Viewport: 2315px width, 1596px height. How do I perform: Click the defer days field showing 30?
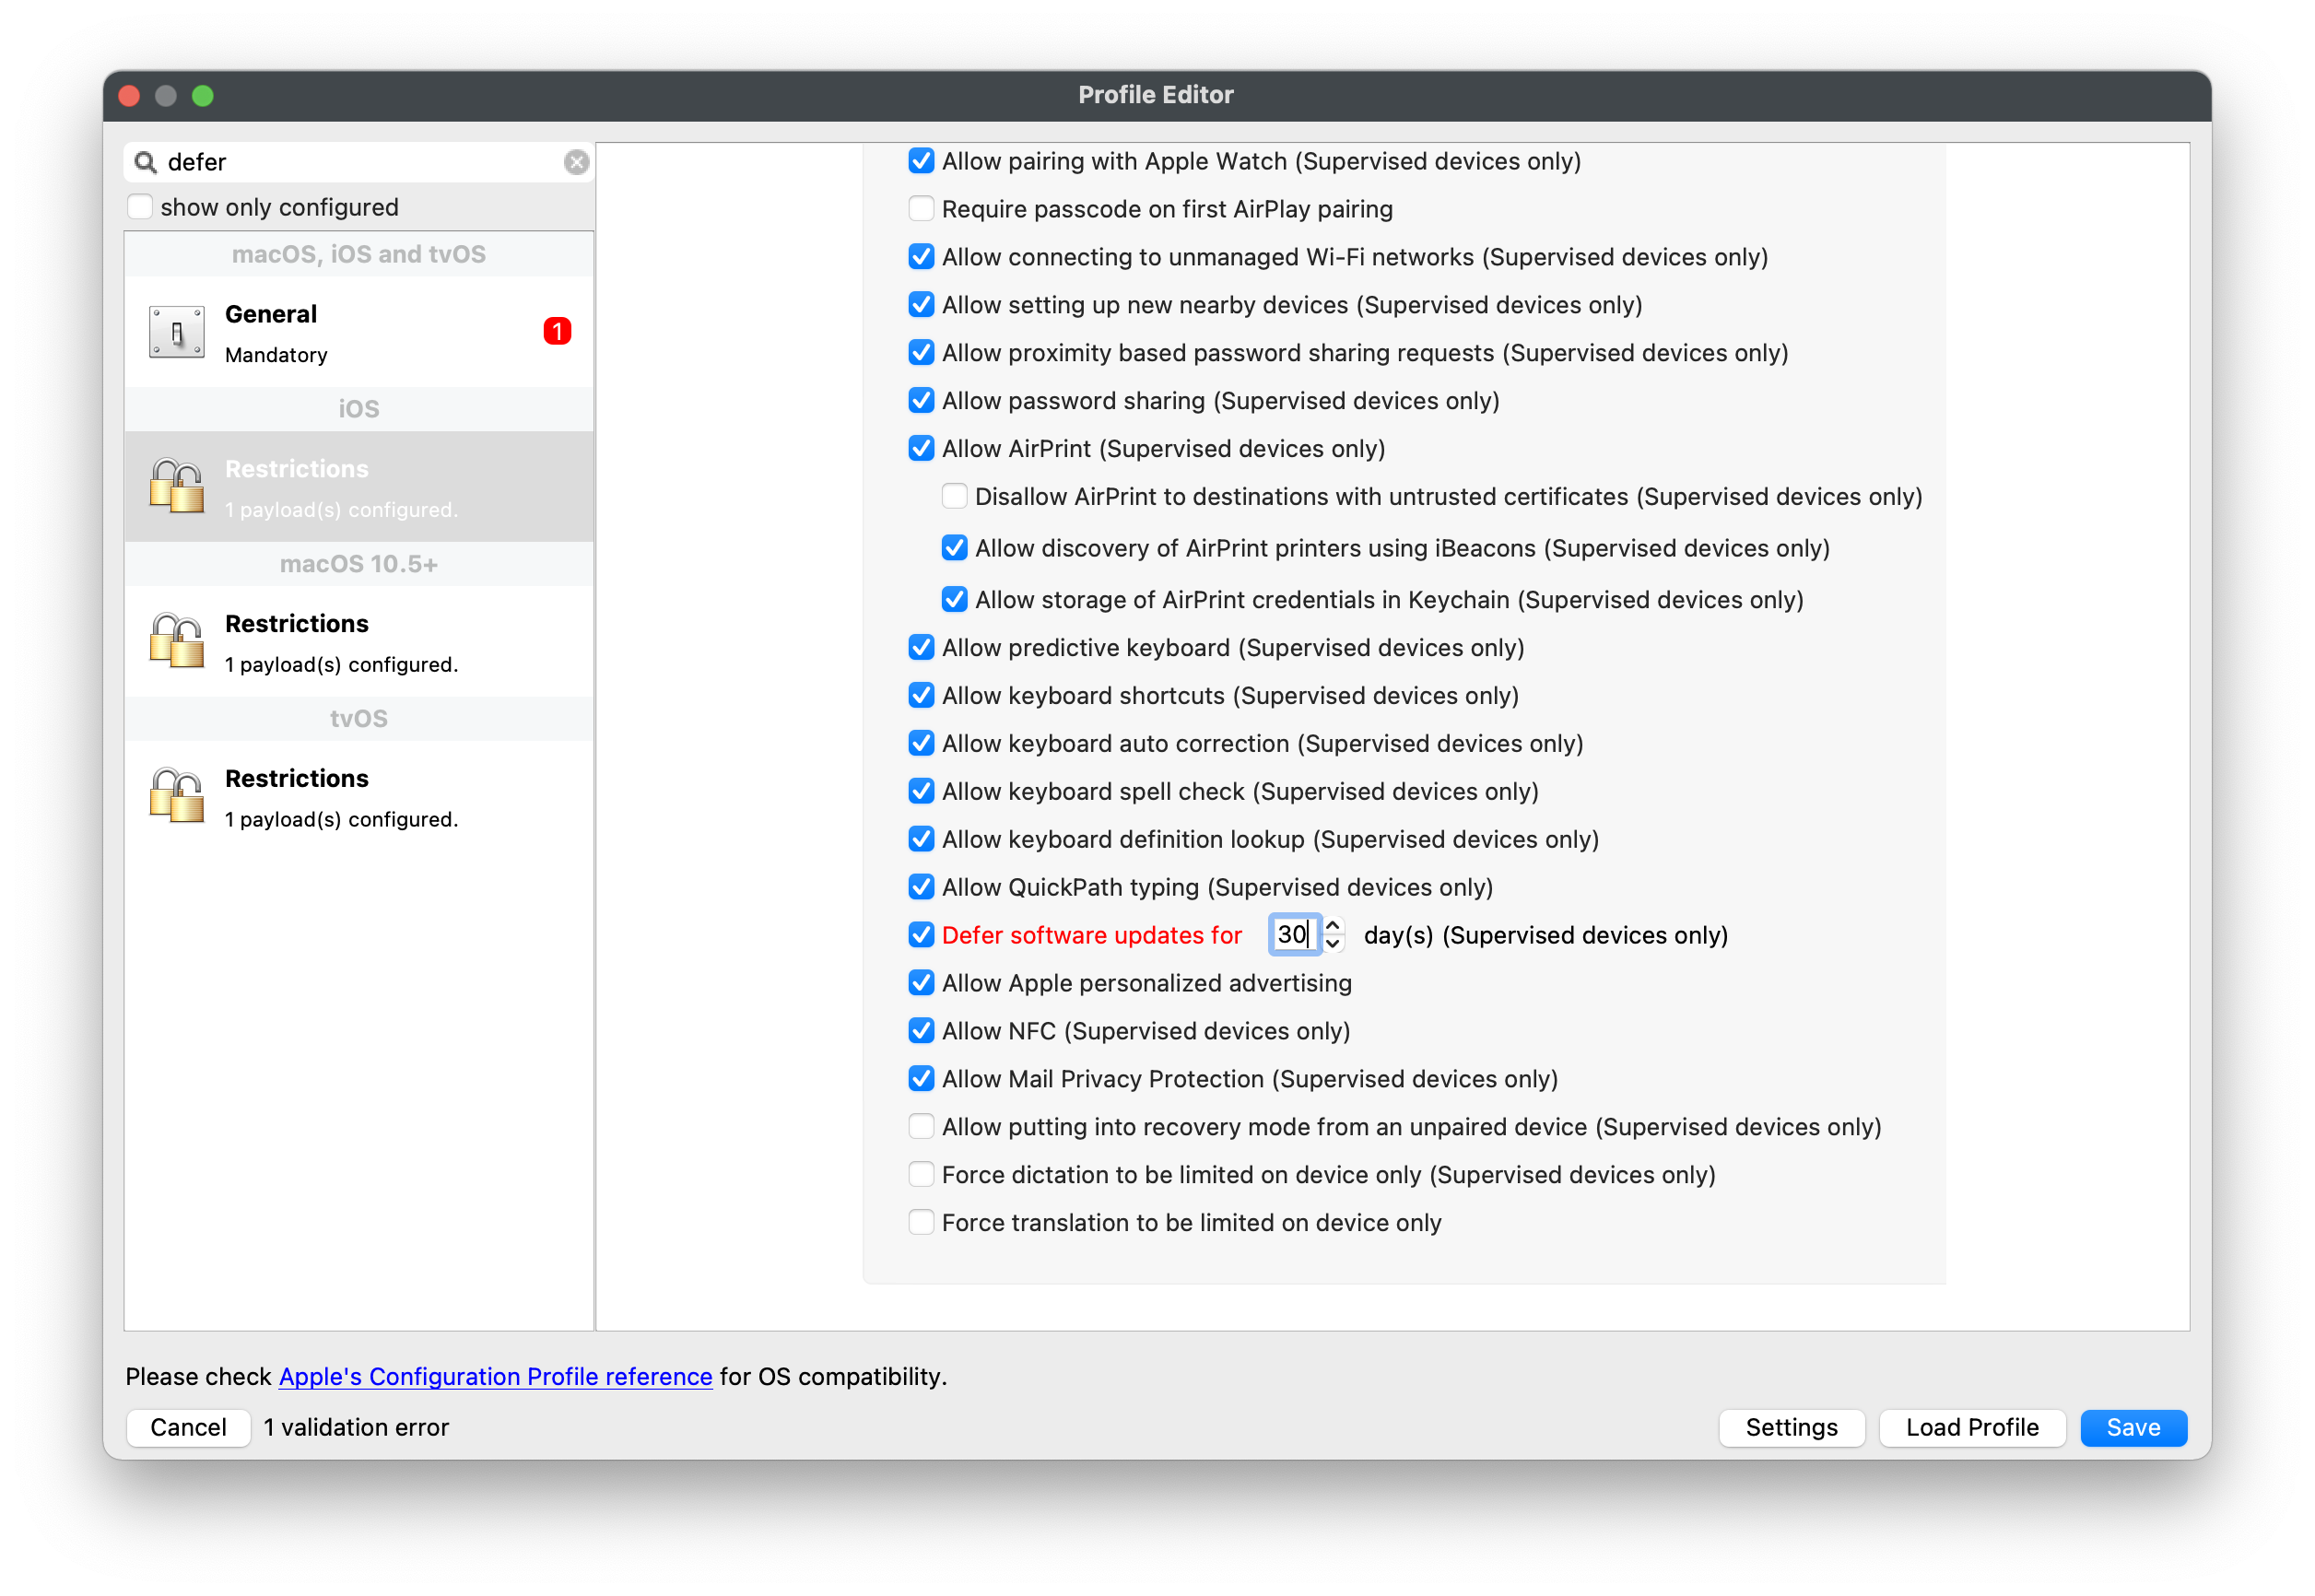(x=1294, y=935)
